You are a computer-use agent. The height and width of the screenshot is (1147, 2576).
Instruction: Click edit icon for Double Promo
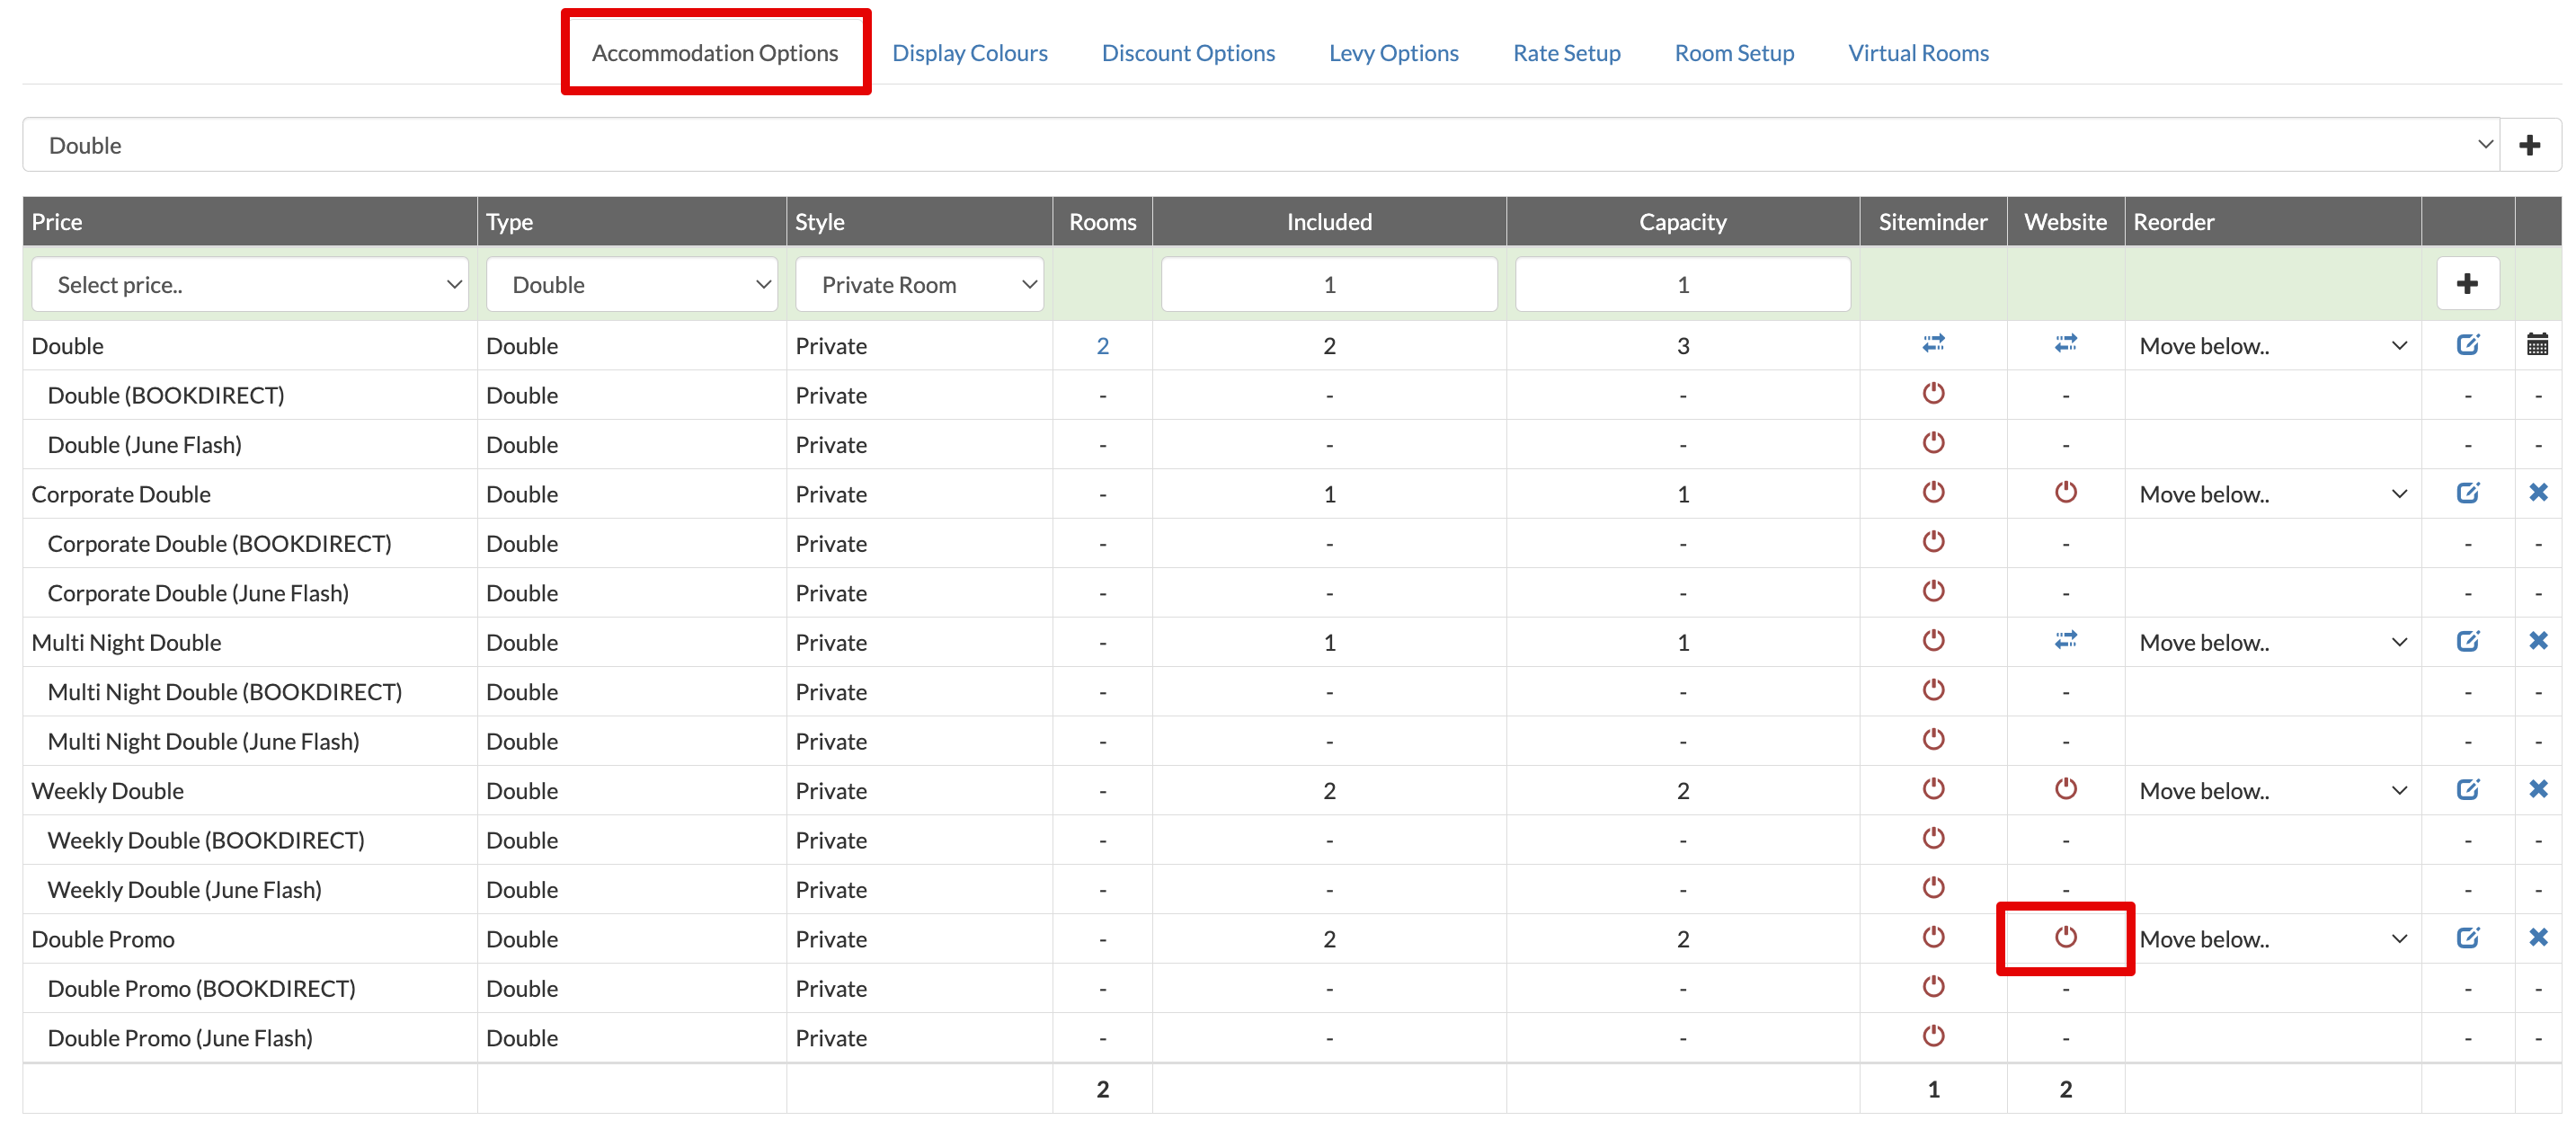[2467, 938]
